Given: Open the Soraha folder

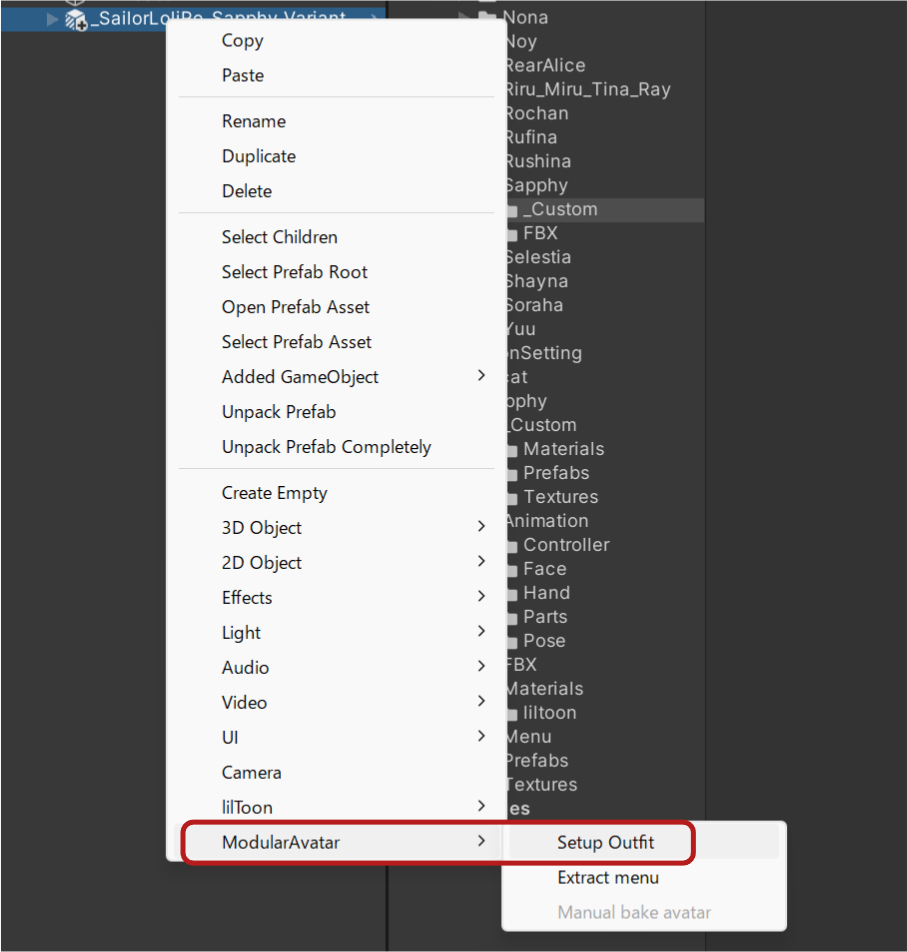Looking at the screenshot, I should [534, 305].
